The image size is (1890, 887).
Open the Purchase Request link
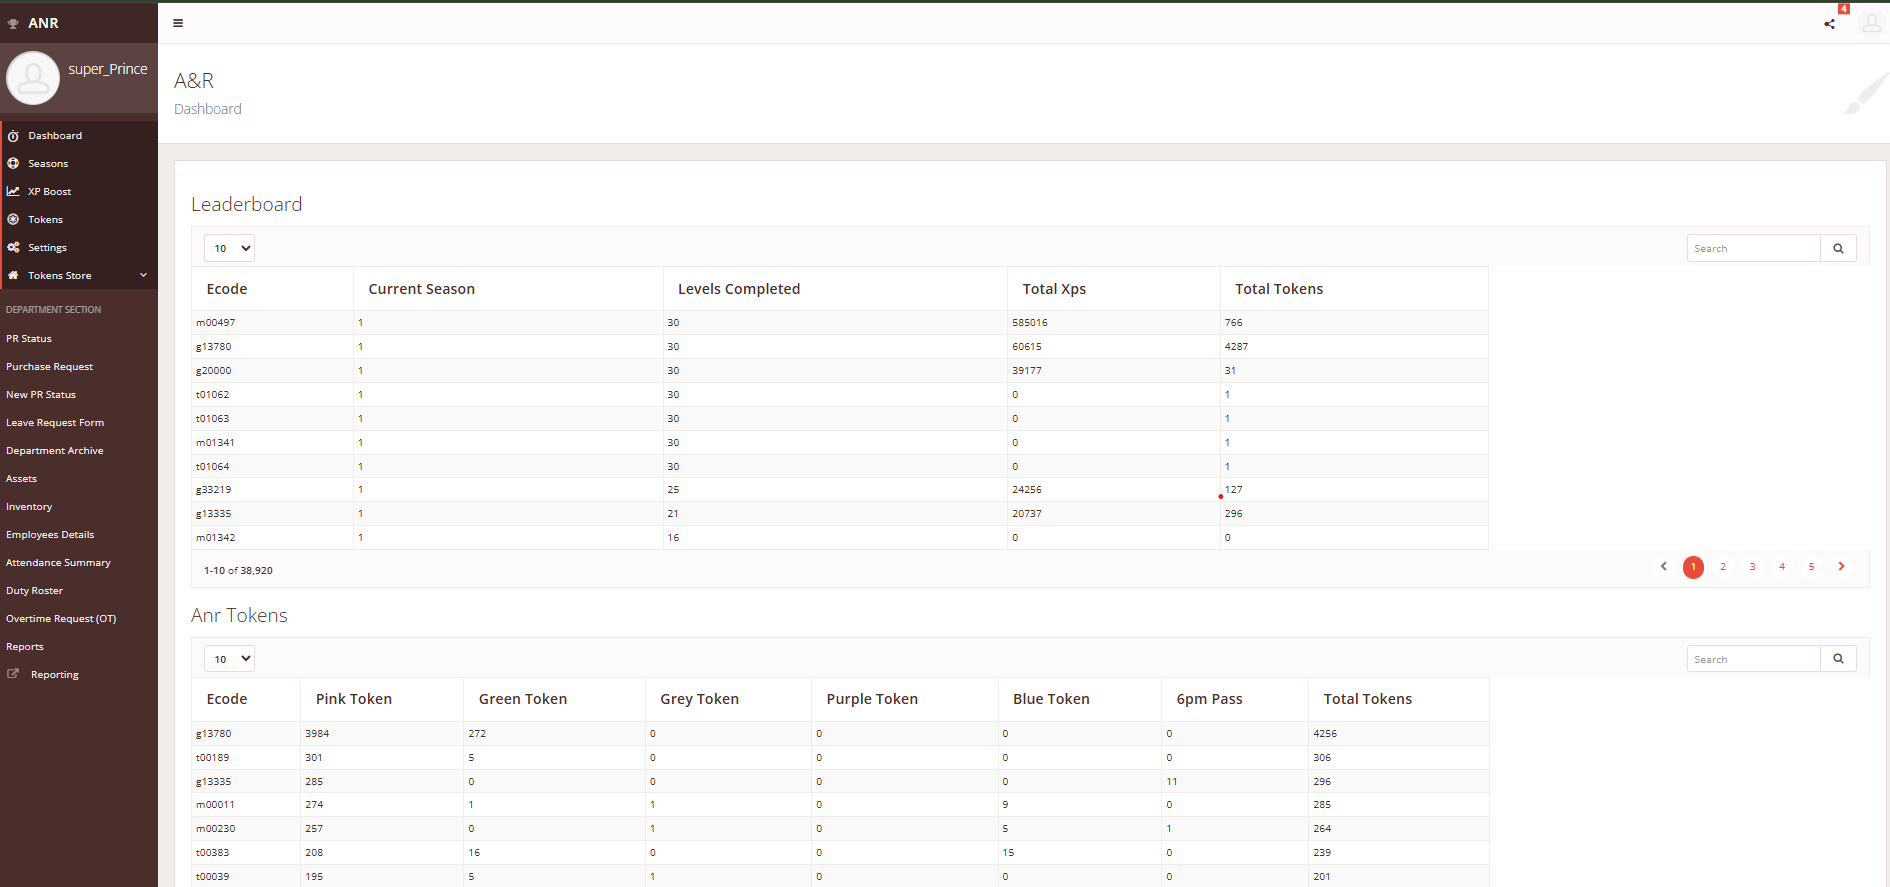pos(49,367)
